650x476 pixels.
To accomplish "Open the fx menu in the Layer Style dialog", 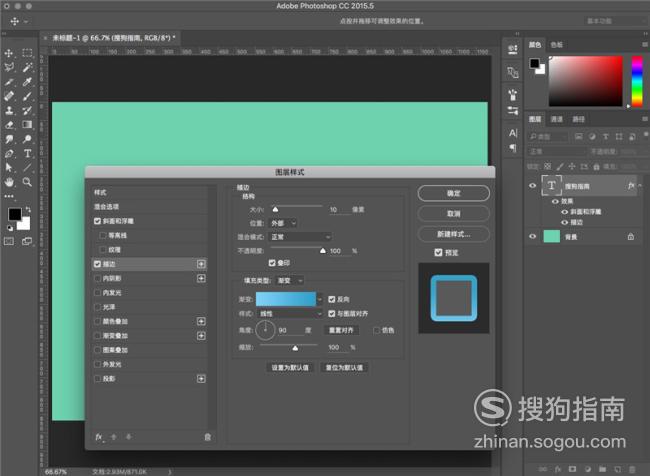I will coord(99,437).
